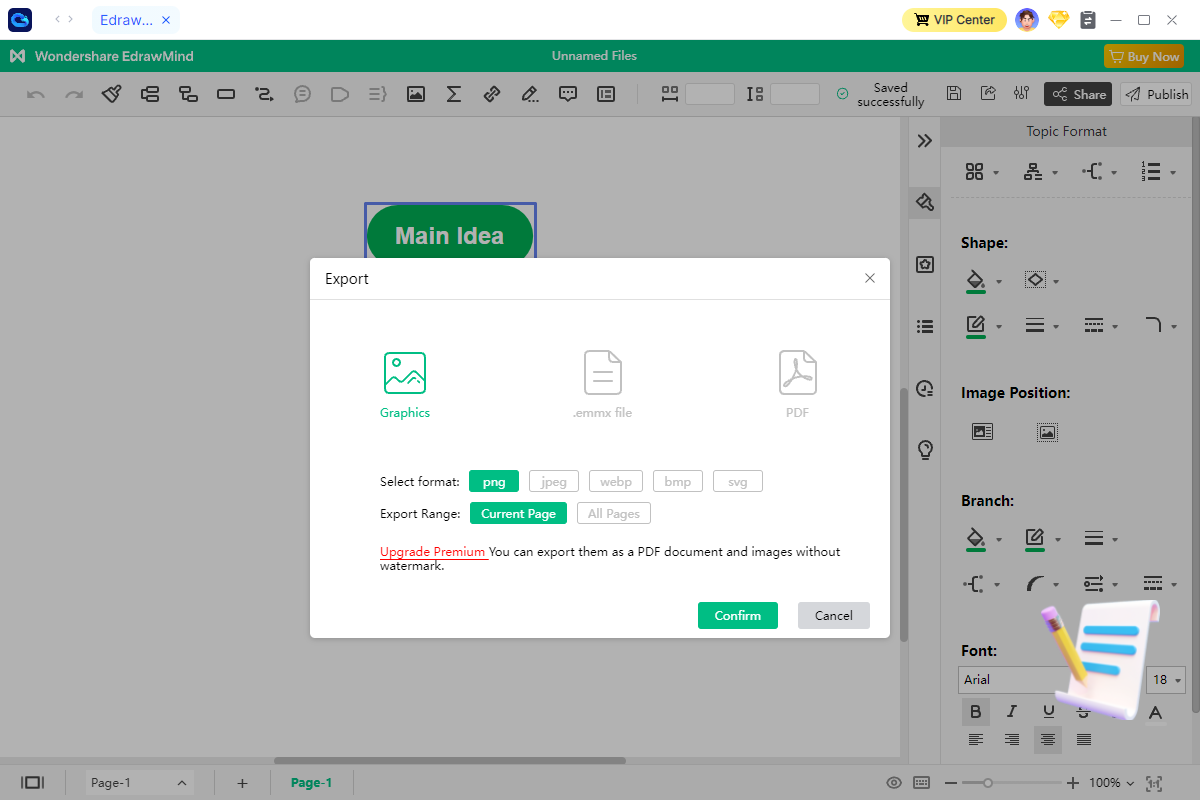Open the Formula insertion tool
This screenshot has width=1200, height=800.
(453, 93)
